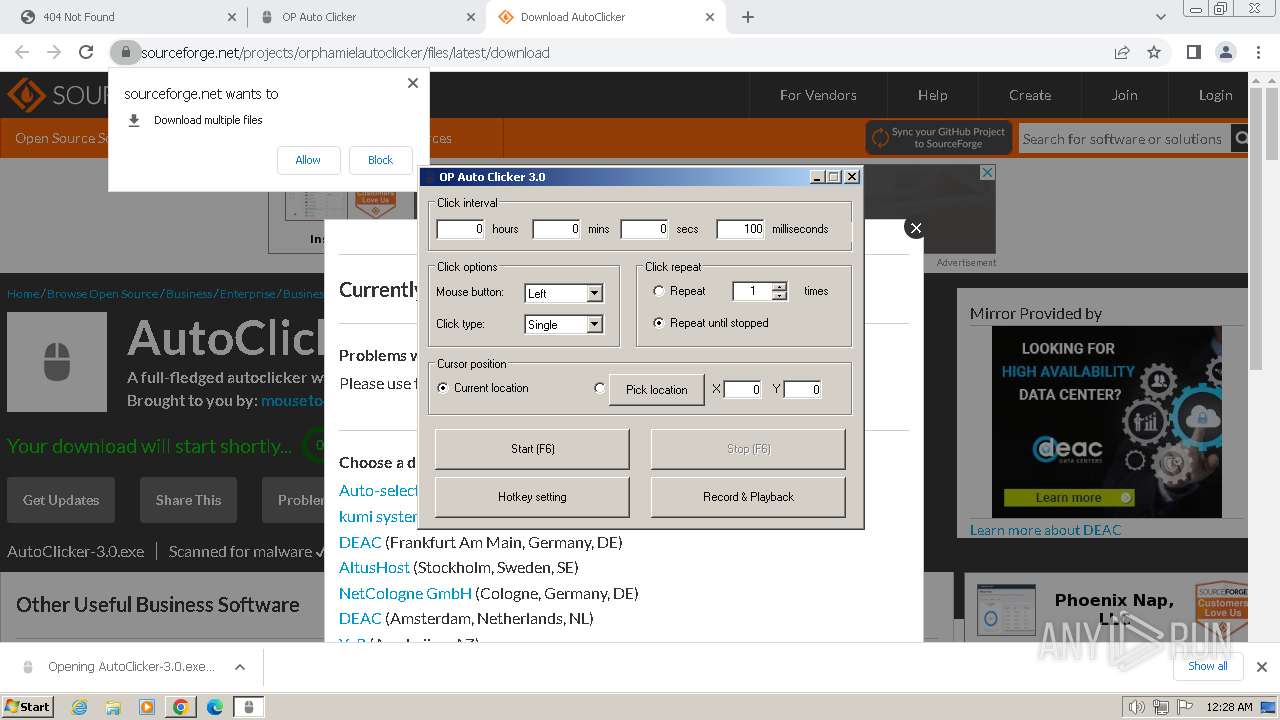Close the mirror chooser overlay with round X
The height and width of the screenshot is (720, 1280).
pos(915,228)
